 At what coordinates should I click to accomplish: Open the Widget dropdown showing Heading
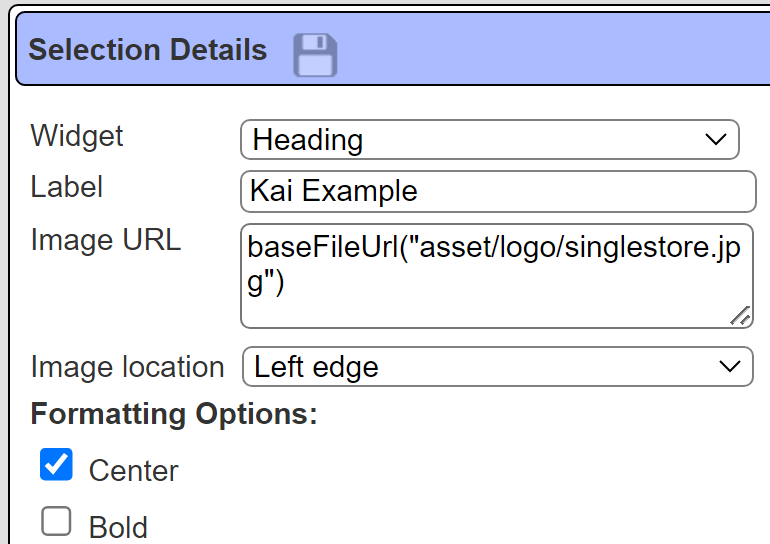[490, 139]
